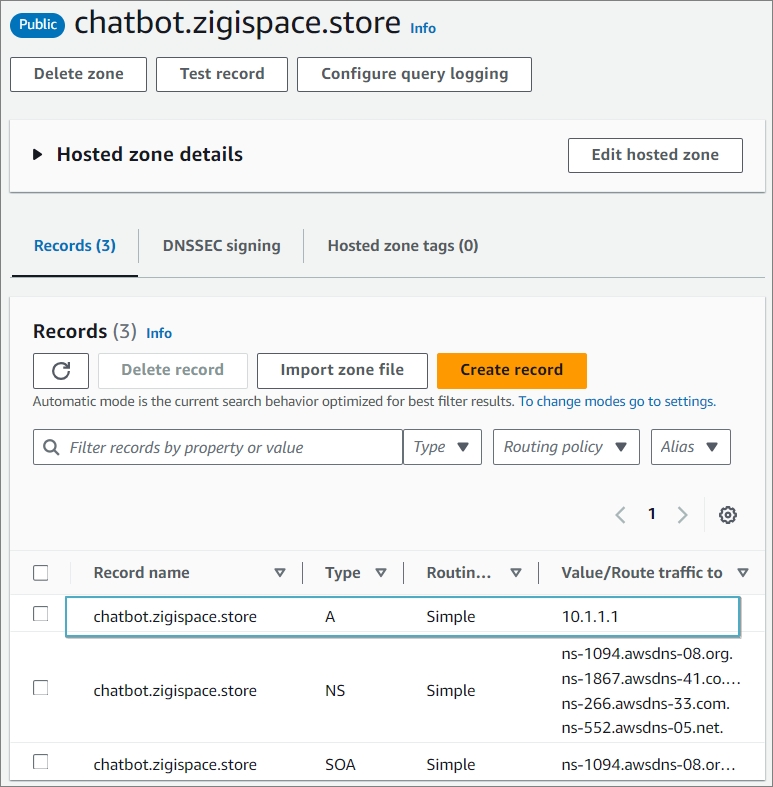The width and height of the screenshot is (773, 787).
Task: Click the Test record button
Action: click(x=222, y=74)
